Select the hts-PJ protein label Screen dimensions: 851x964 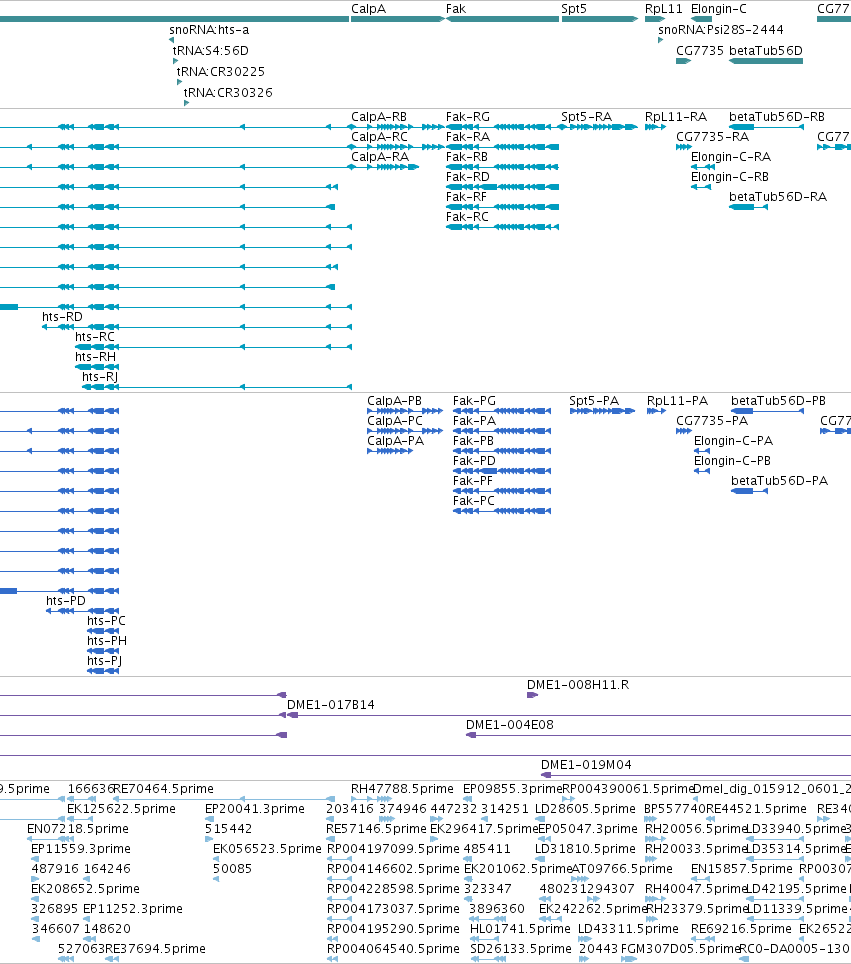(105, 660)
